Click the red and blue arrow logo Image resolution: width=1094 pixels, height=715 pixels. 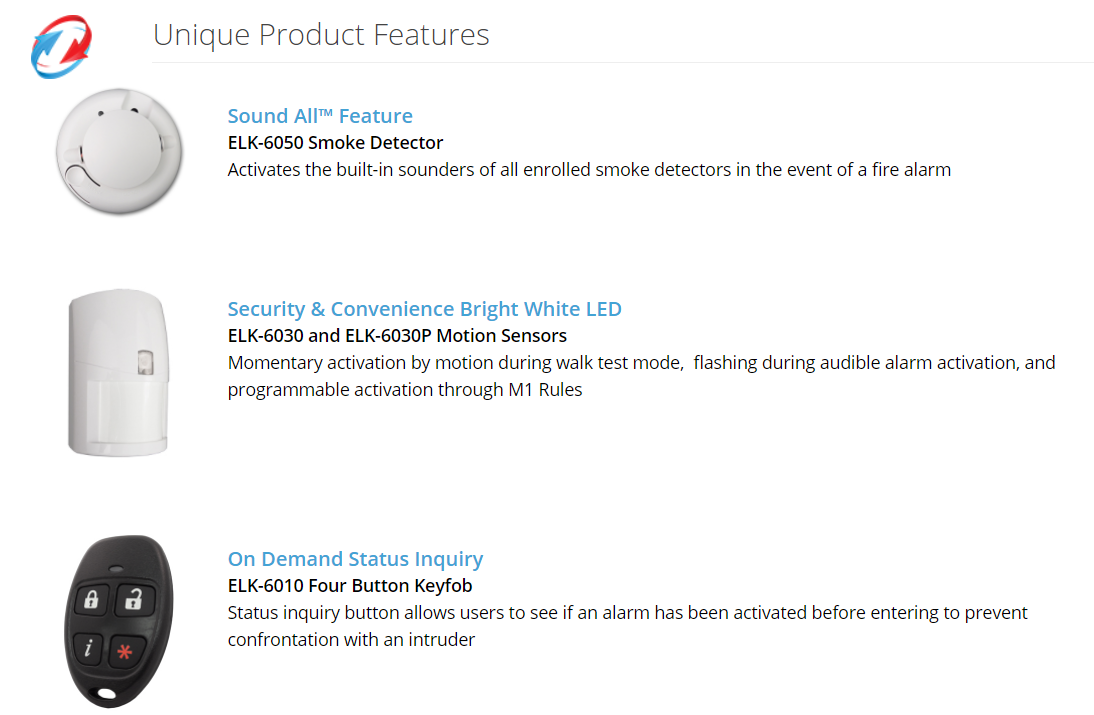pos(61,47)
